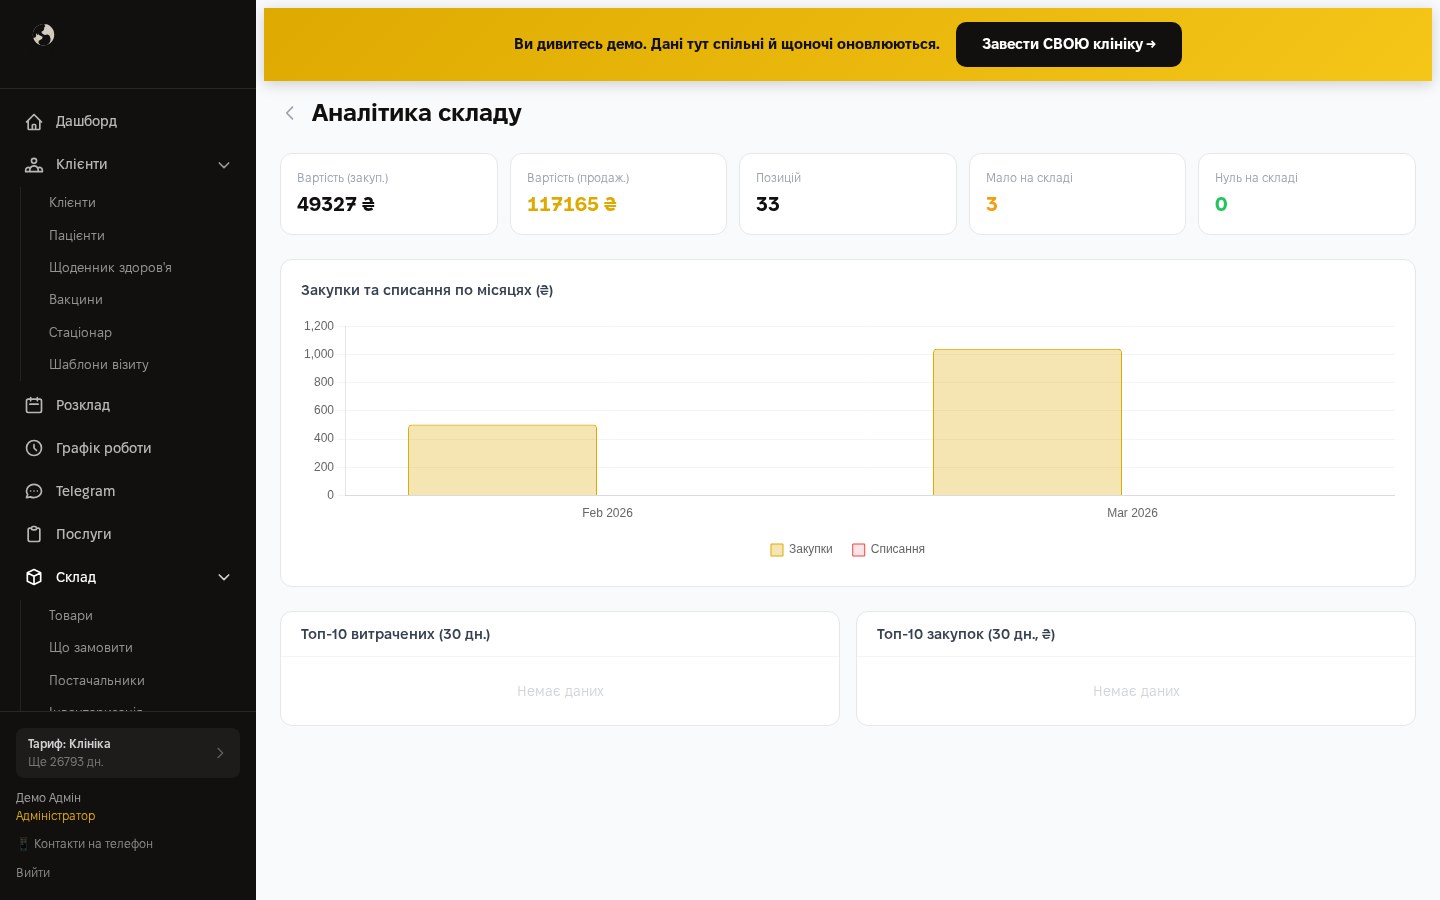Viewport: 1440px width, 900px height.
Task: Click the Клієнти people icon
Action: pyautogui.click(x=34, y=164)
